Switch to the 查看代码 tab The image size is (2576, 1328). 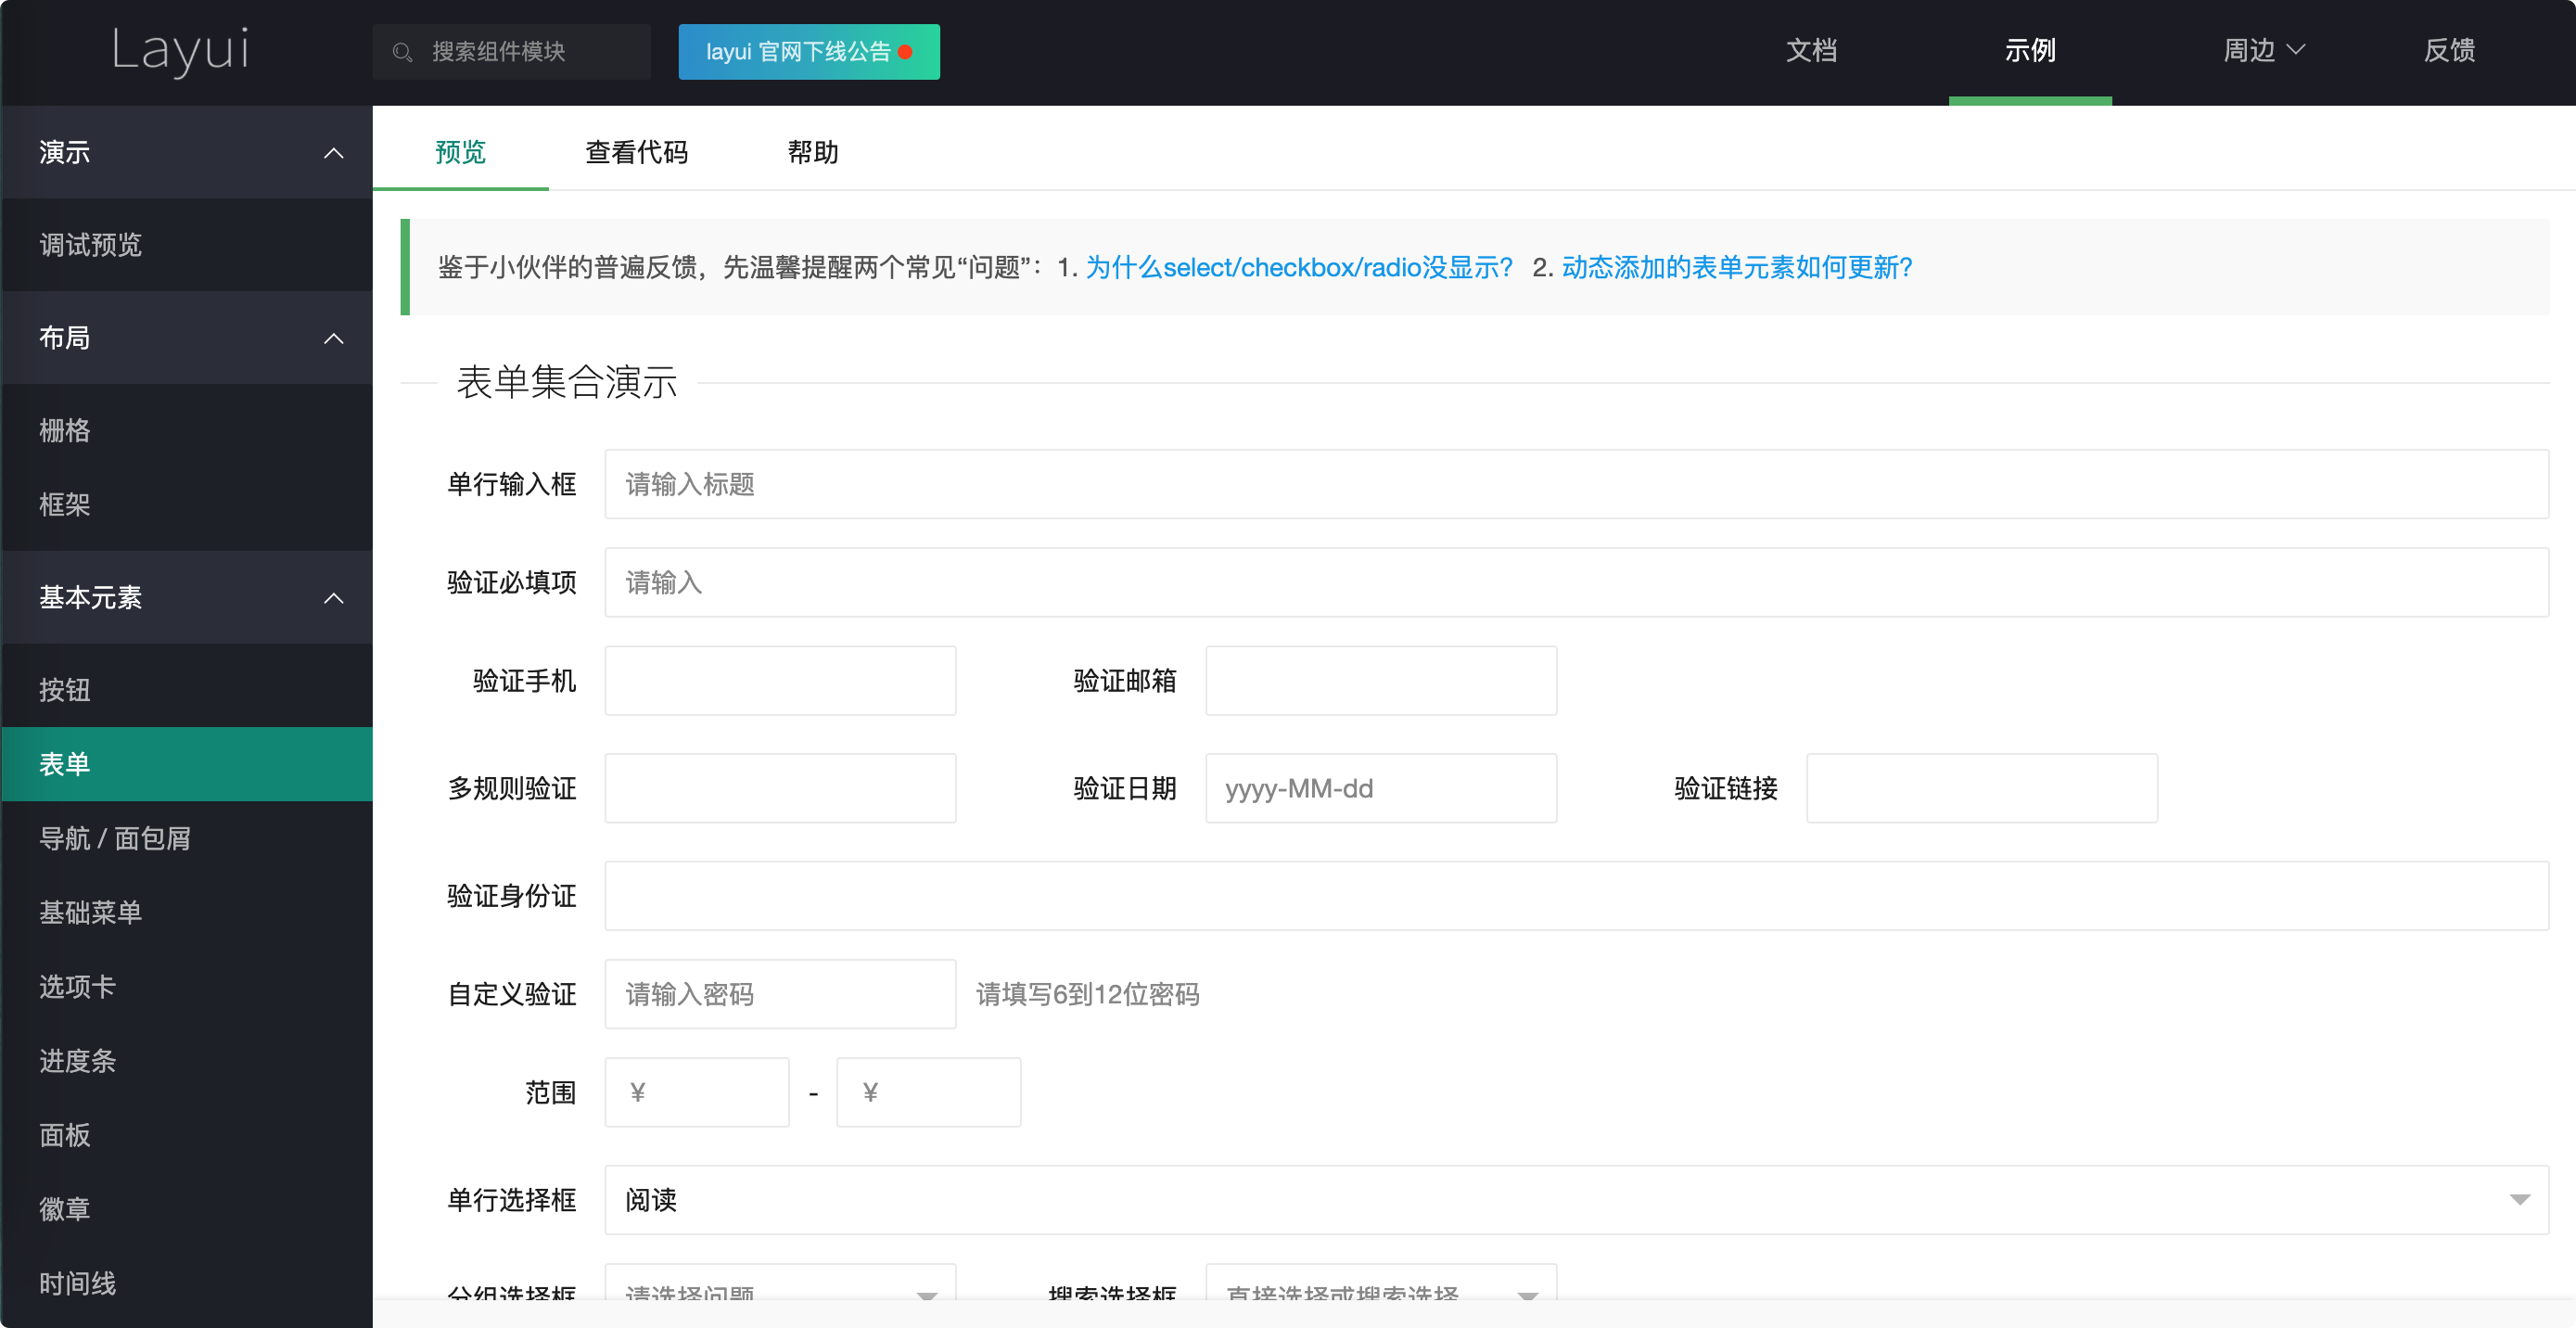tap(636, 152)
